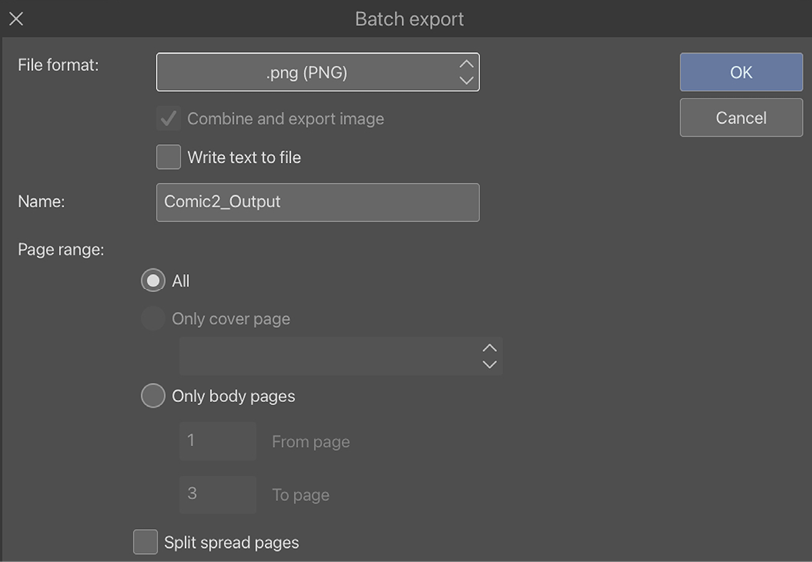Click the Split spread pages label
Viewport: 812px width, 562px height.
pos(231,542)
